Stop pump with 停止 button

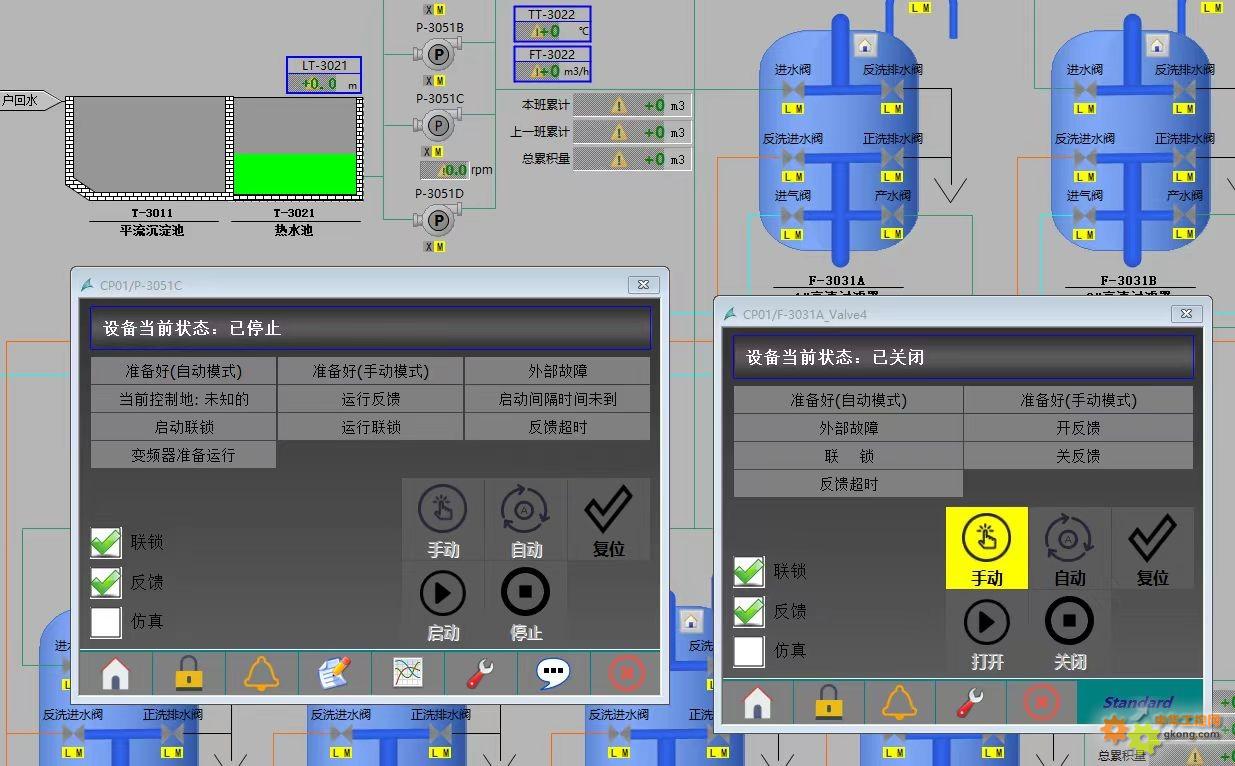pyautogui.click(x=526, y=602)
